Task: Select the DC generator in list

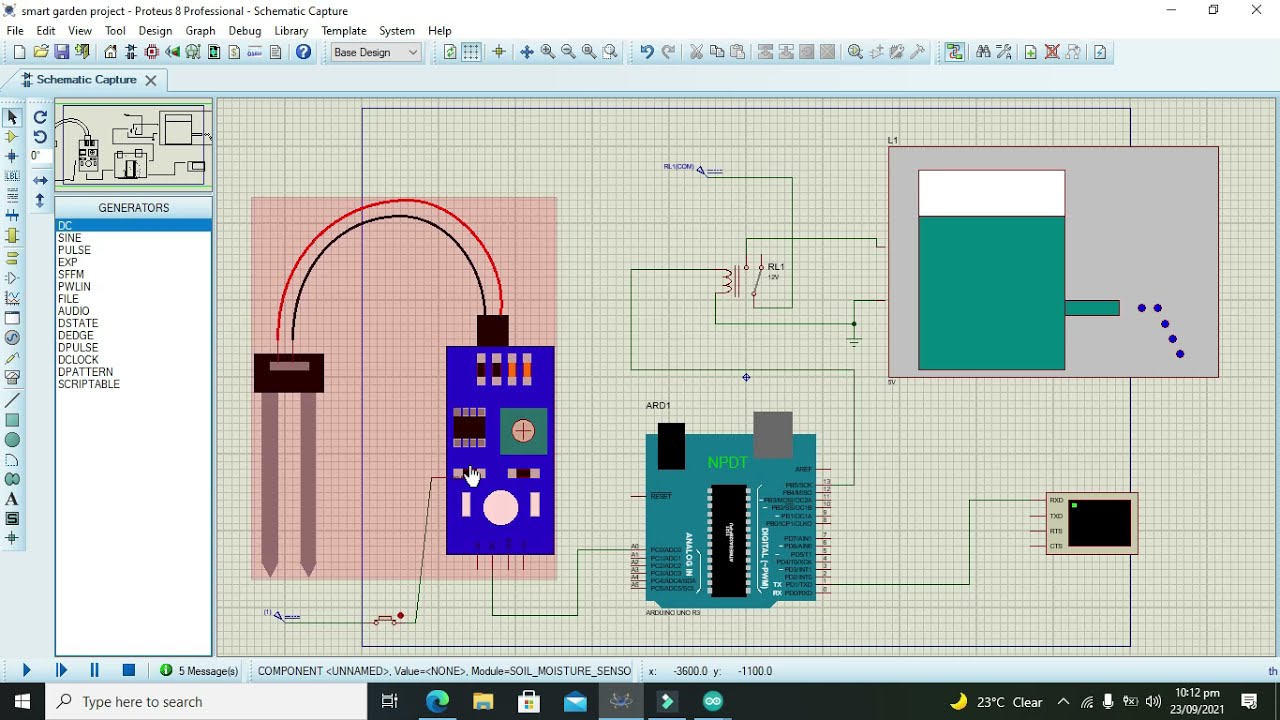Action: (x=133, y=226)
